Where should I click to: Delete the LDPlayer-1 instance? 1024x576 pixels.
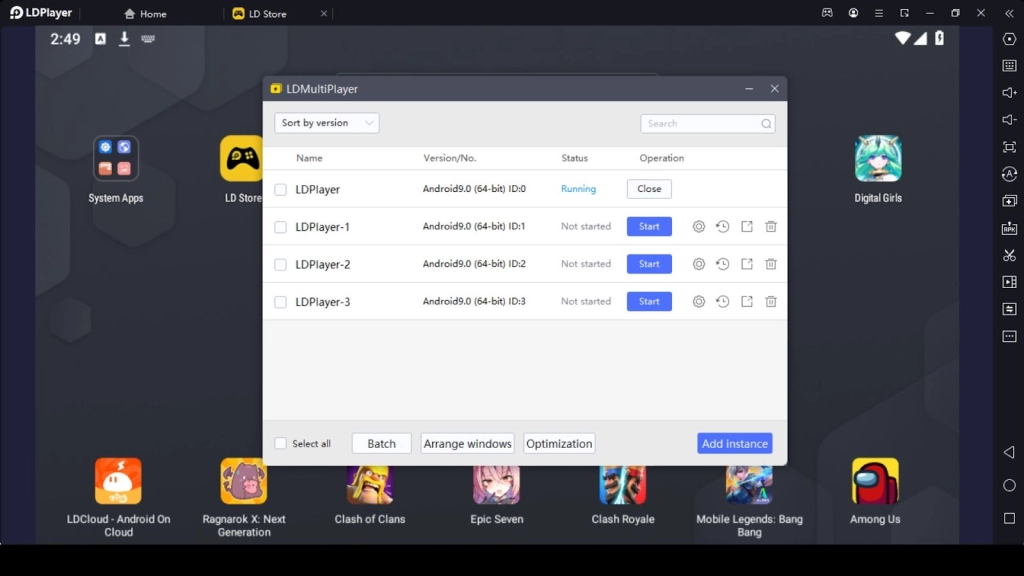coord(771,227)
